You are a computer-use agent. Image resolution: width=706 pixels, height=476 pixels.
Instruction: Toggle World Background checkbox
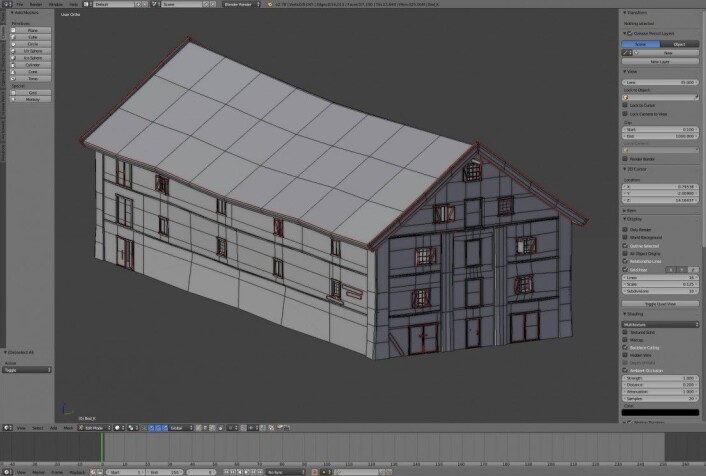pos(625,237)
